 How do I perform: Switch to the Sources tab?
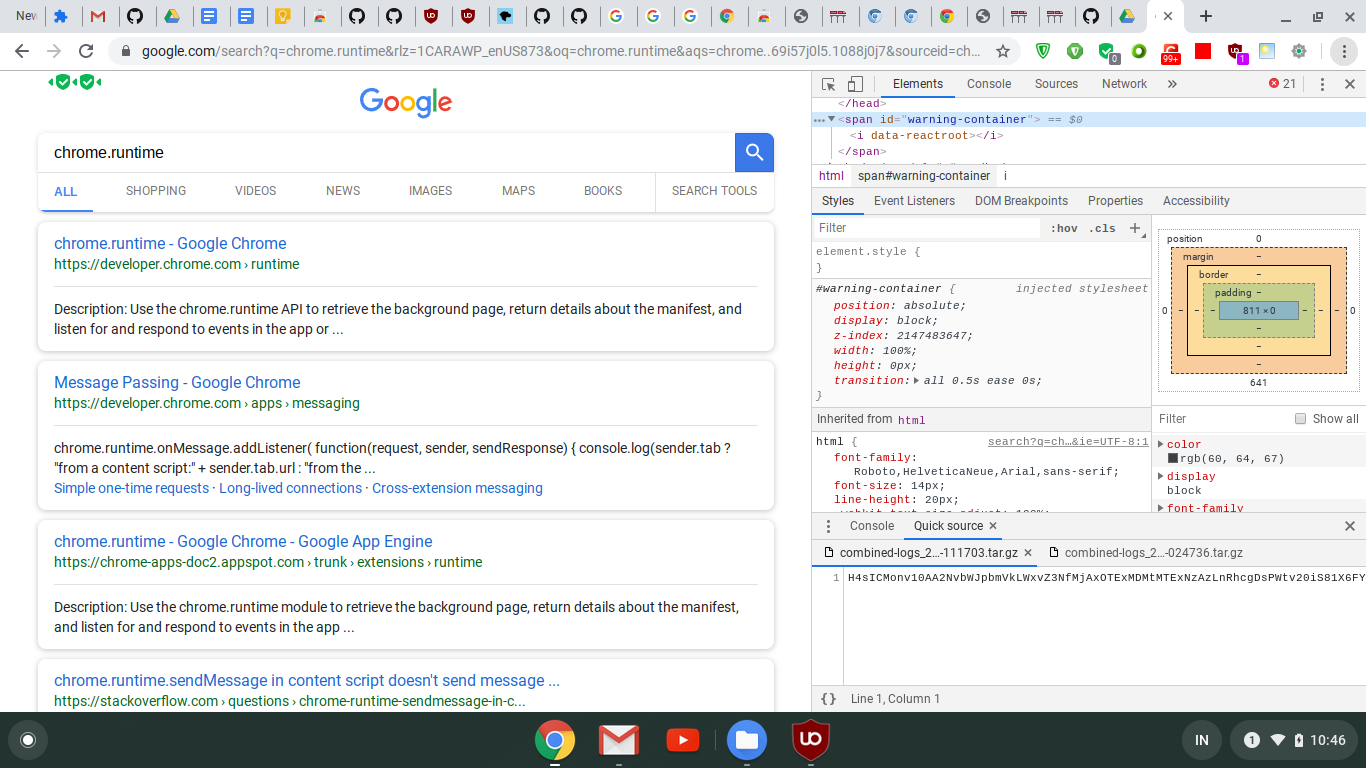pyautogui.click(x=1056, y=84)
